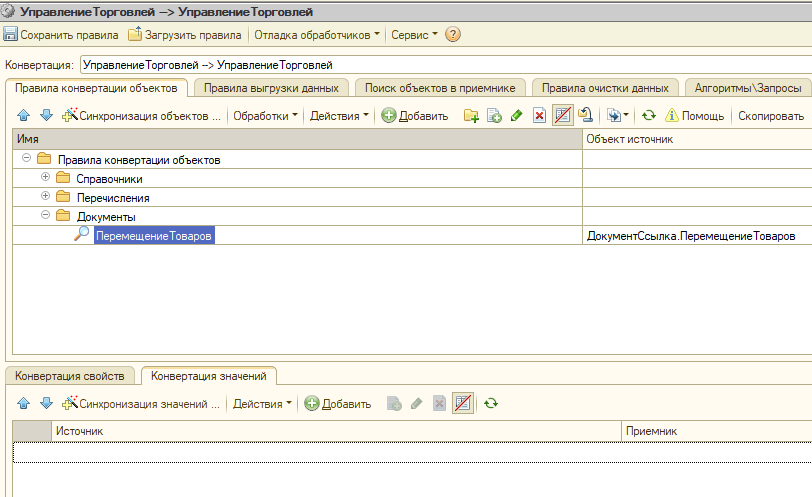Switch to the Конвертация свойств tab

pos(69,376)
